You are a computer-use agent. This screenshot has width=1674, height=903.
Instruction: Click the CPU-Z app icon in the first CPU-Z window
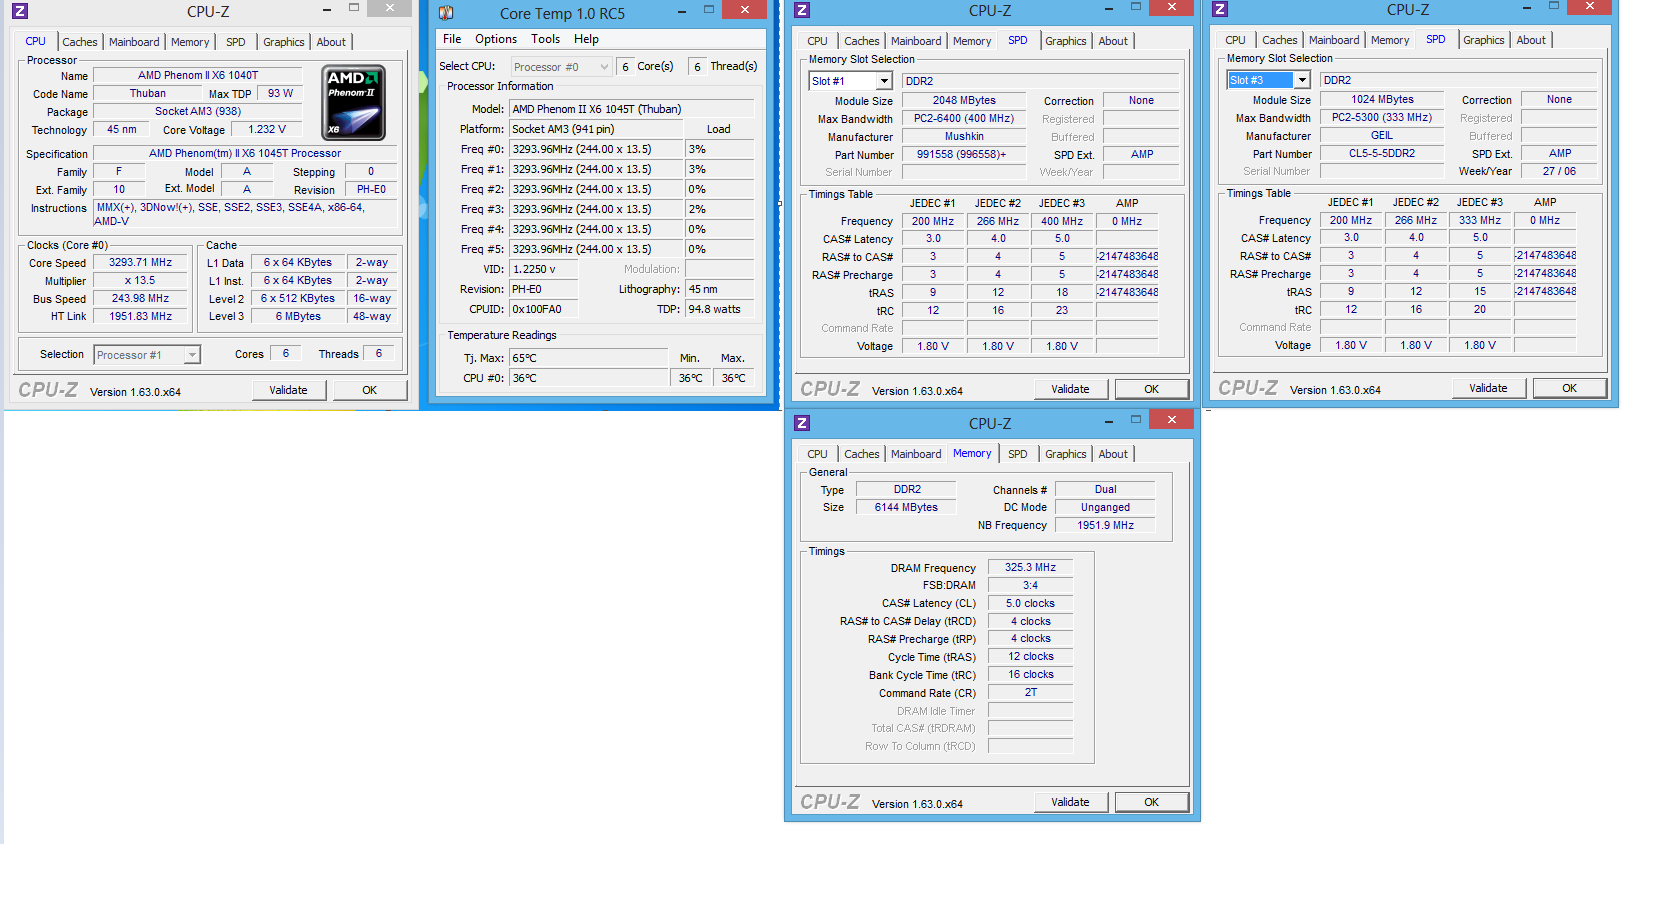pyautogui.click(x=20, y=11)
